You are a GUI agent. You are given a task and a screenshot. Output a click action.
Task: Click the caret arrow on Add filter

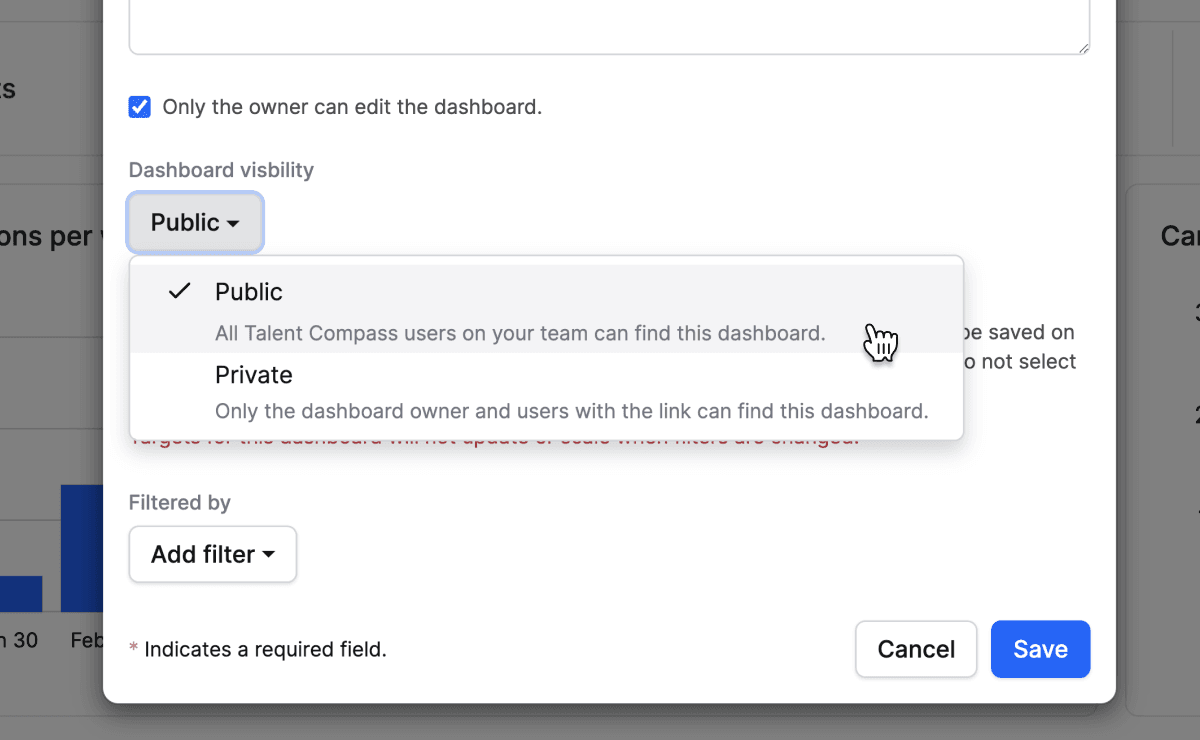[x=268, y=555]
